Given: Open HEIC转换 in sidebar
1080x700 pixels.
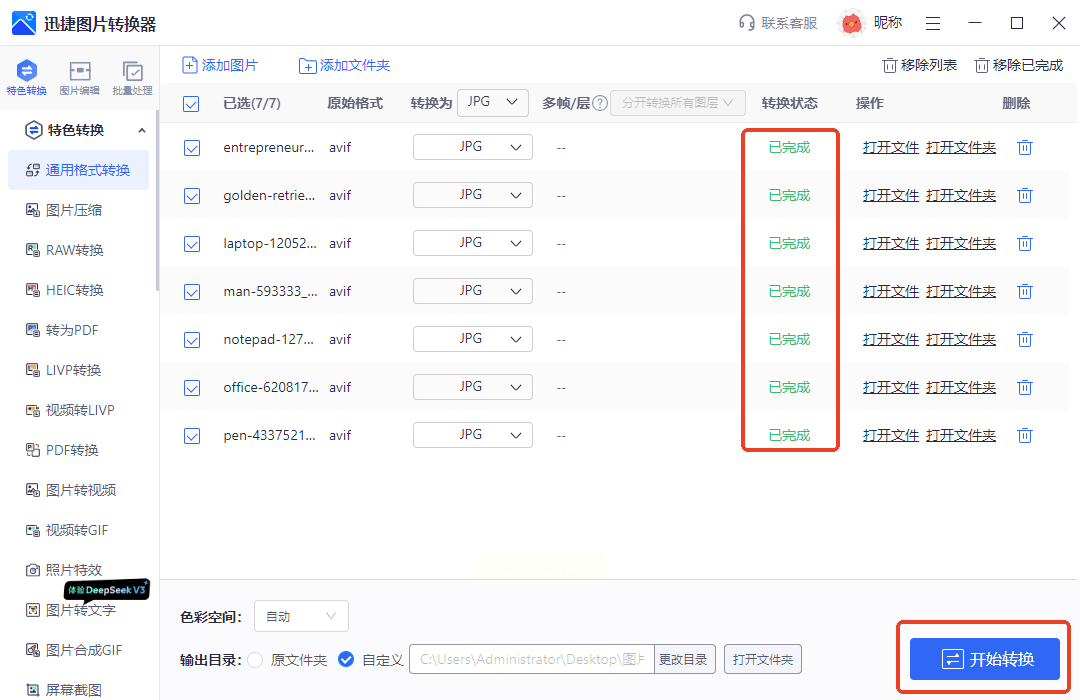Looking at the screenshot, I should pos(65,290).
